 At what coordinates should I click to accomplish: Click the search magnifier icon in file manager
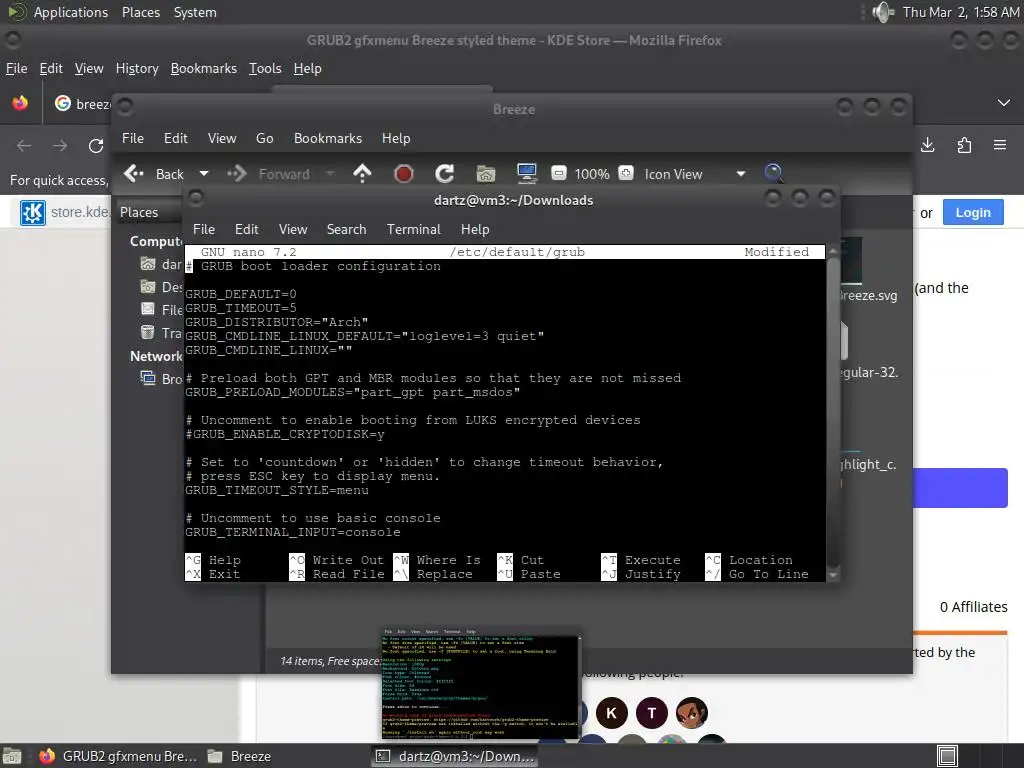tap(774, 173)
